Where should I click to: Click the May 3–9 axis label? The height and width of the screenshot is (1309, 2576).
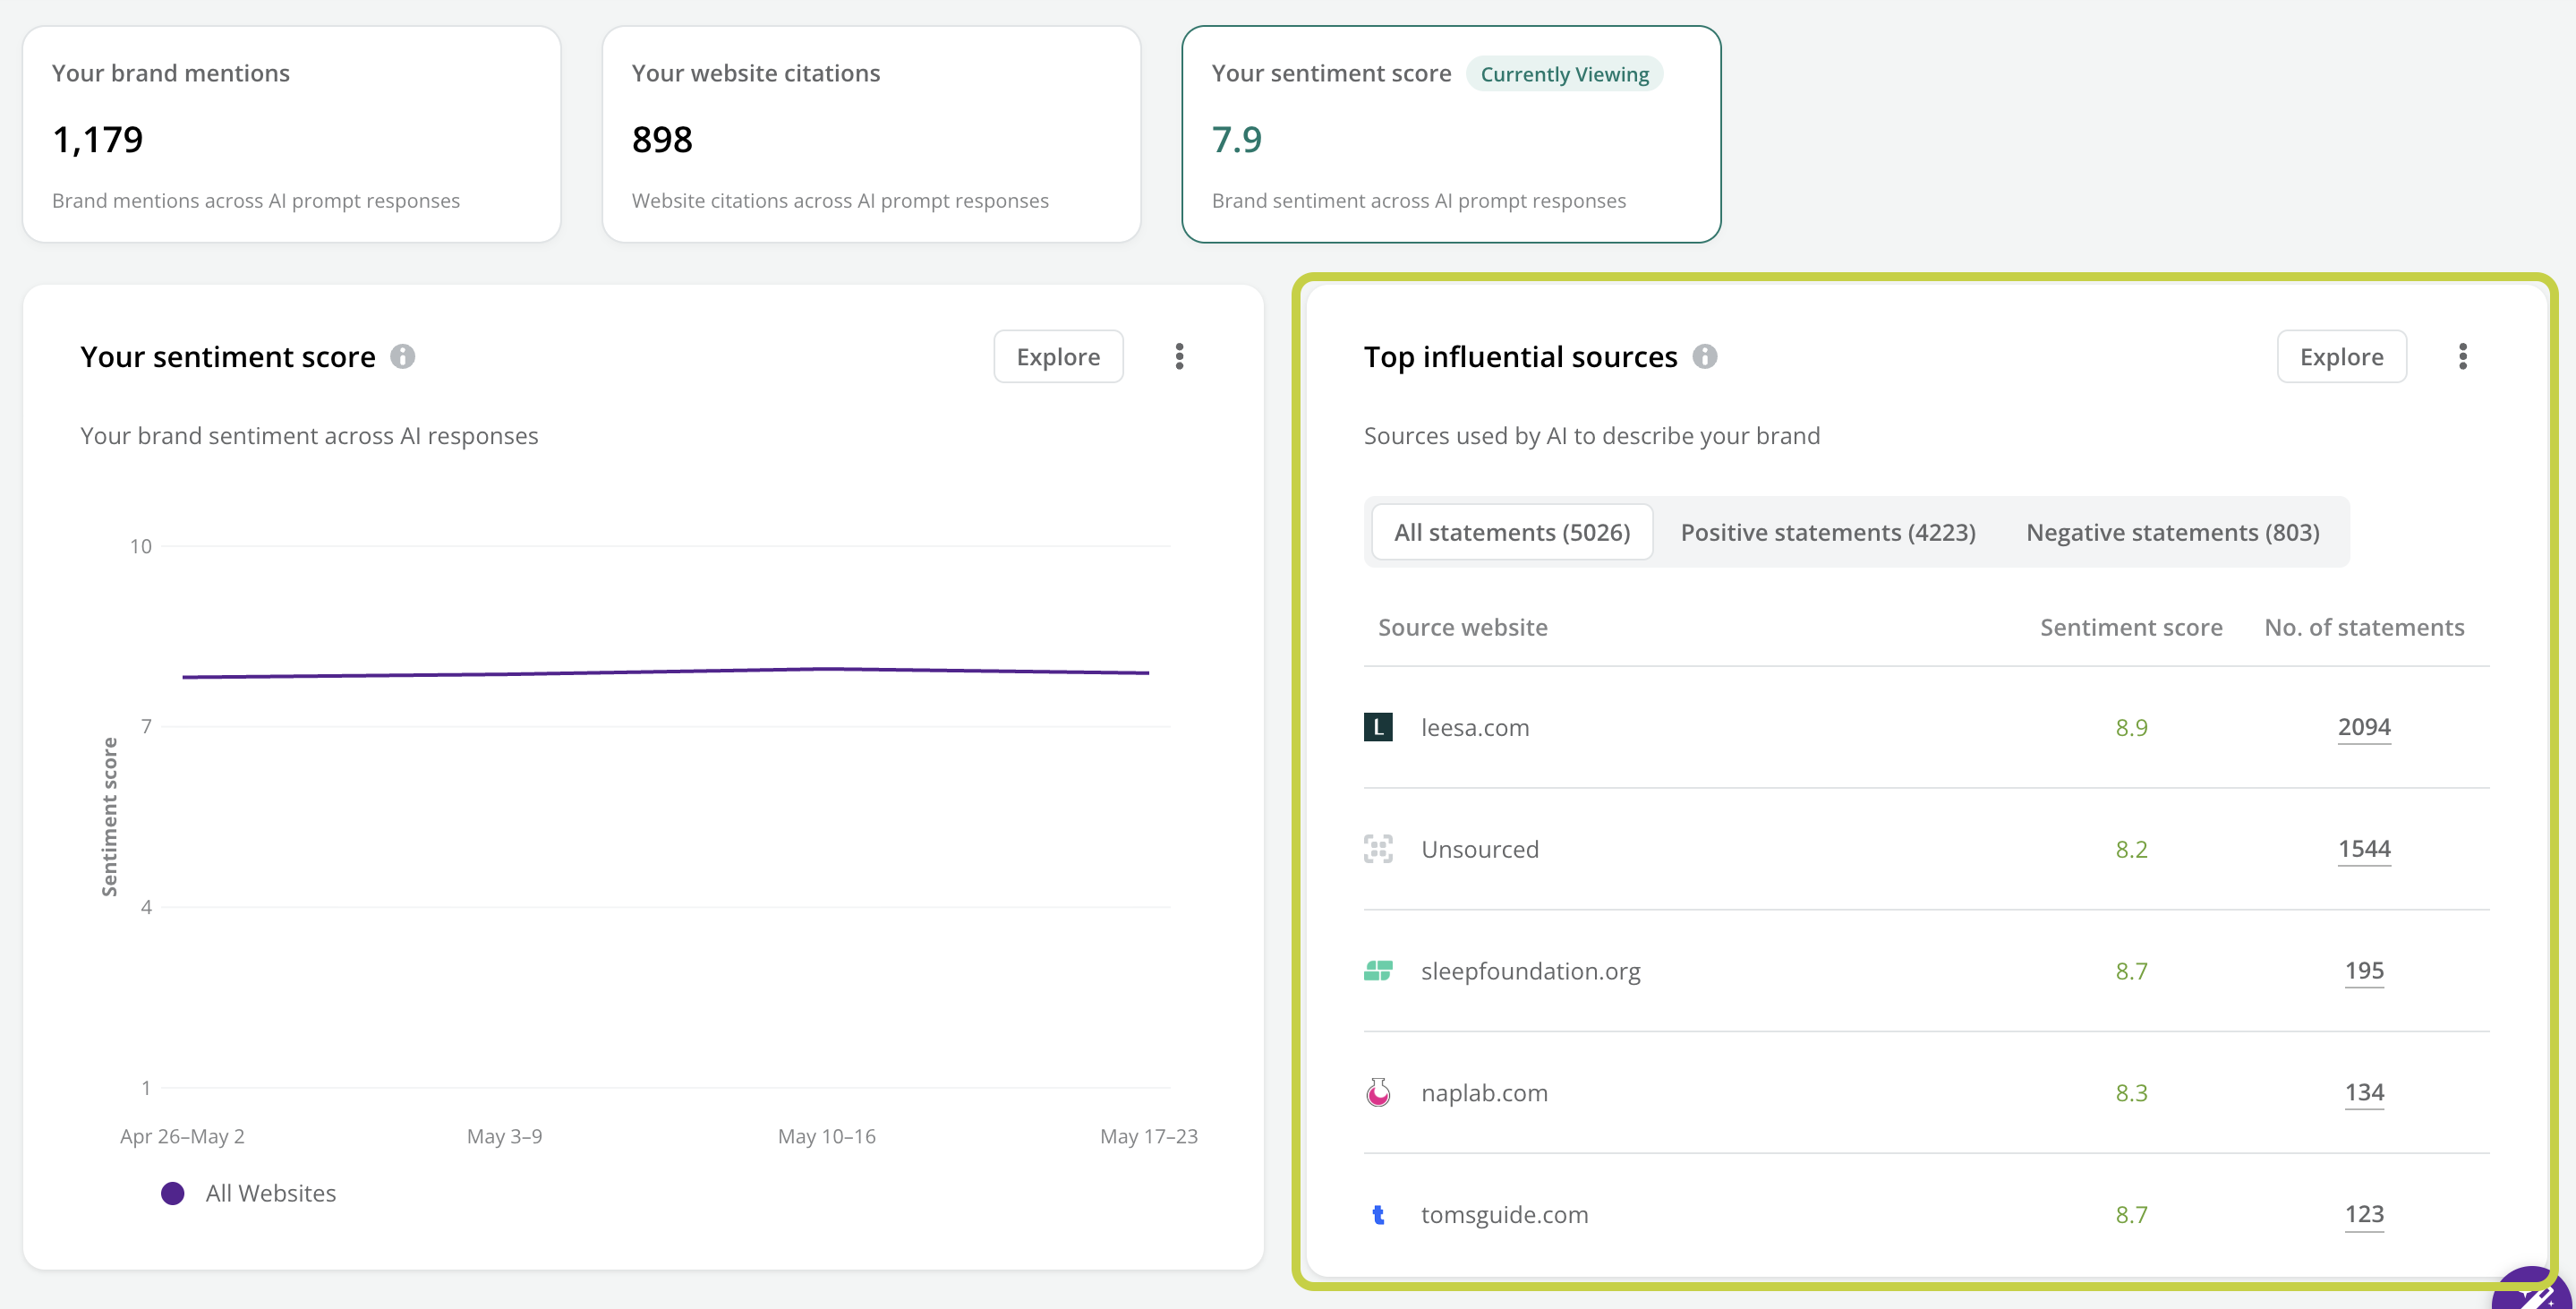click(x=504, y=1136)
